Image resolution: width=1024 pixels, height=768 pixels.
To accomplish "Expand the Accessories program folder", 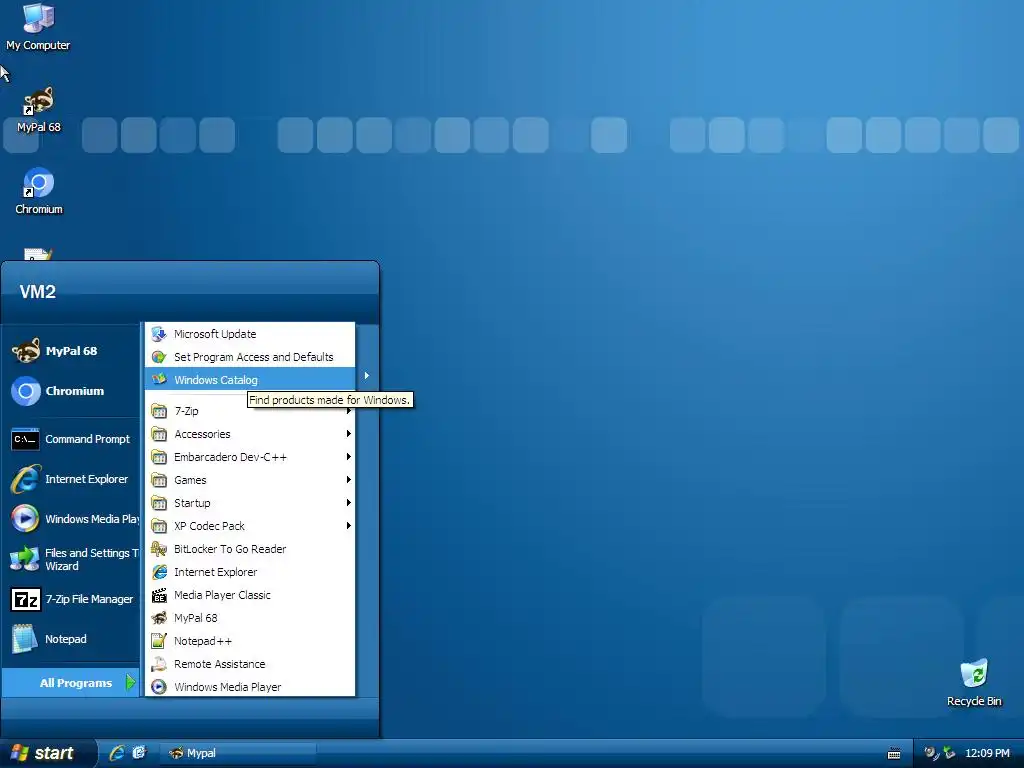I will [x=250, y=434].
